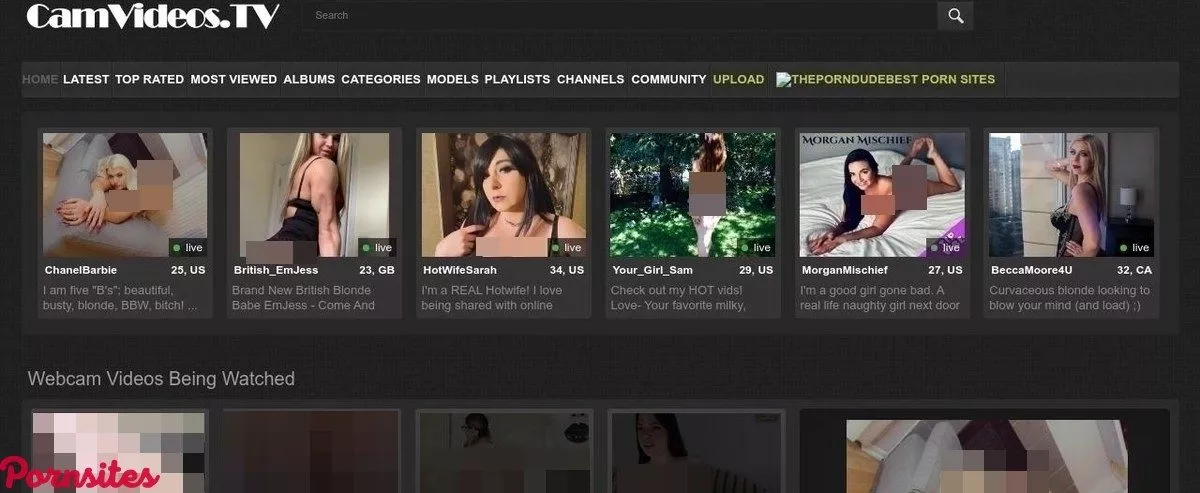Screen dimensions: 1200x493
Task: Click the magnifying glass search button
Action: point(955,15)
